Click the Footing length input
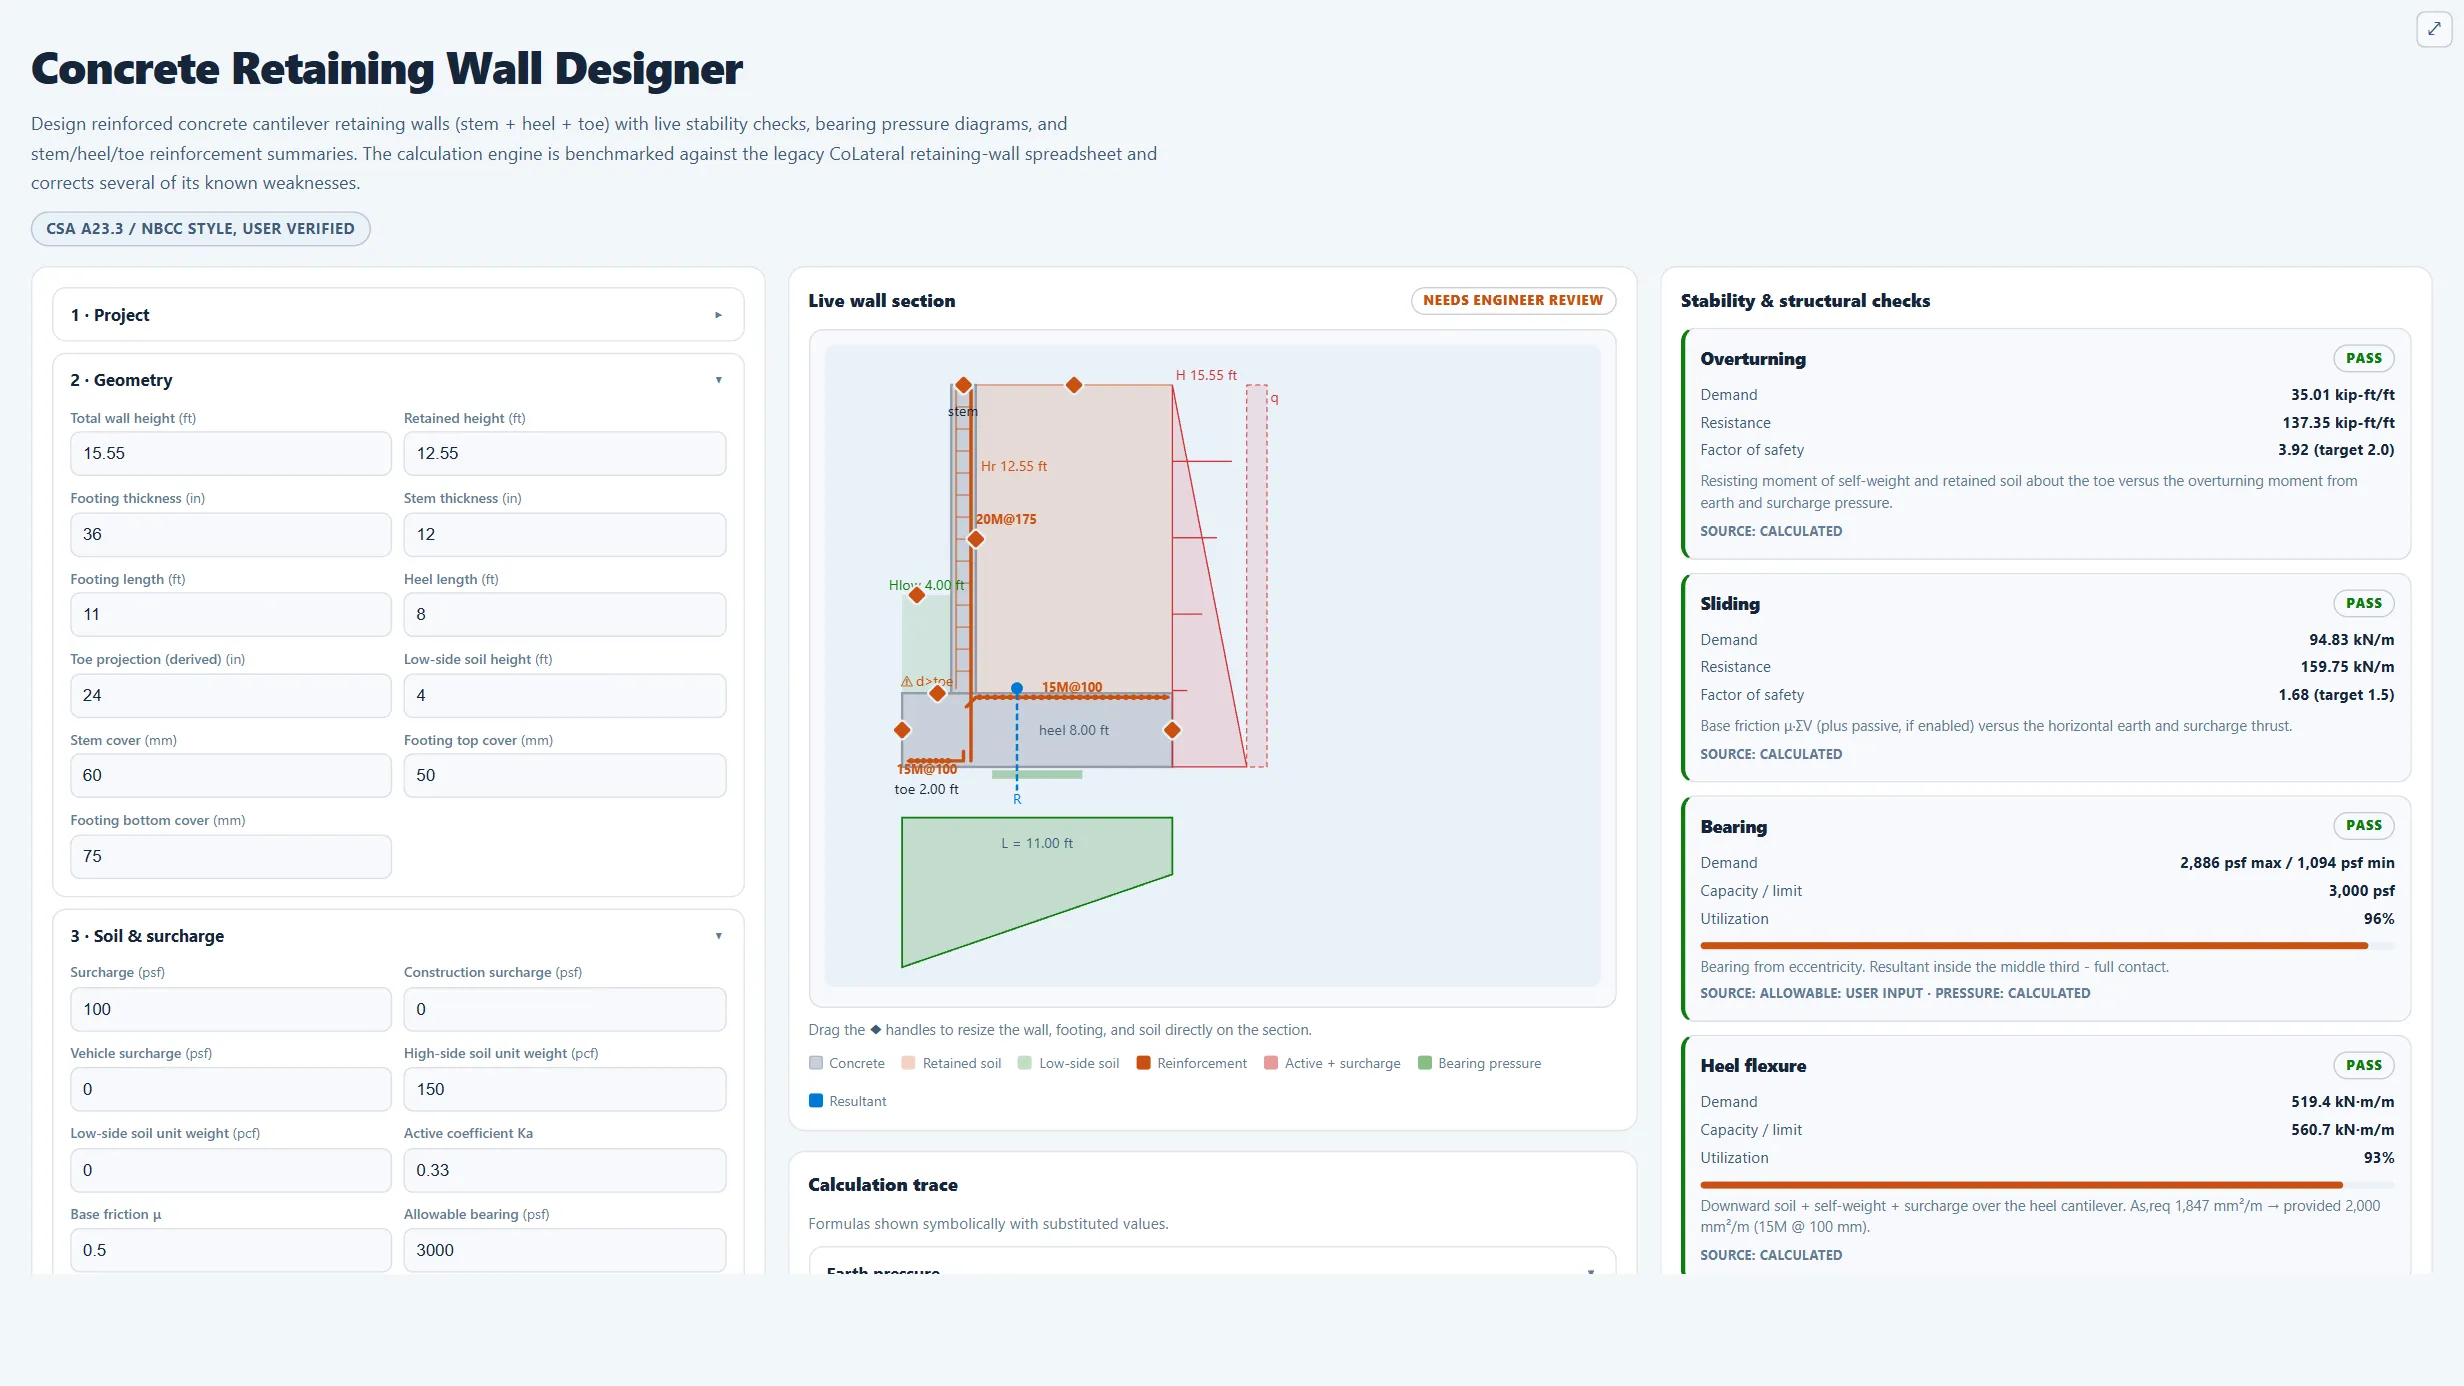 tap(230, 615)
